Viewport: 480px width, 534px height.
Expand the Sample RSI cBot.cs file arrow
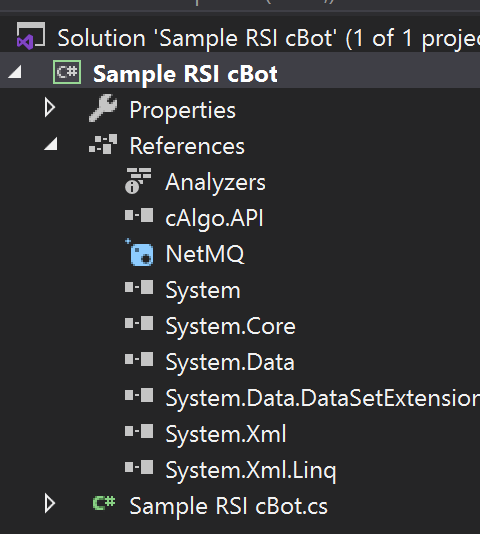pyautogui.click(x=50, y=503)
